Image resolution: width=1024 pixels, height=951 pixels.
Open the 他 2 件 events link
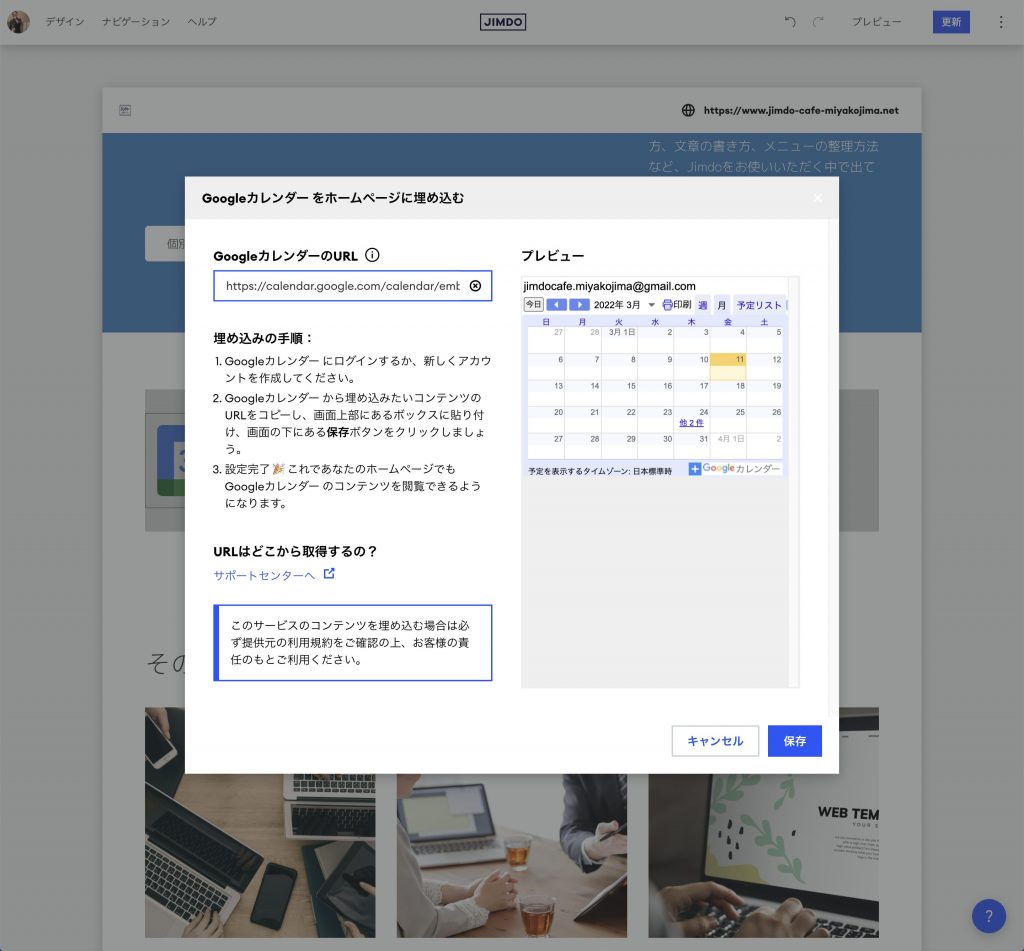692,423
